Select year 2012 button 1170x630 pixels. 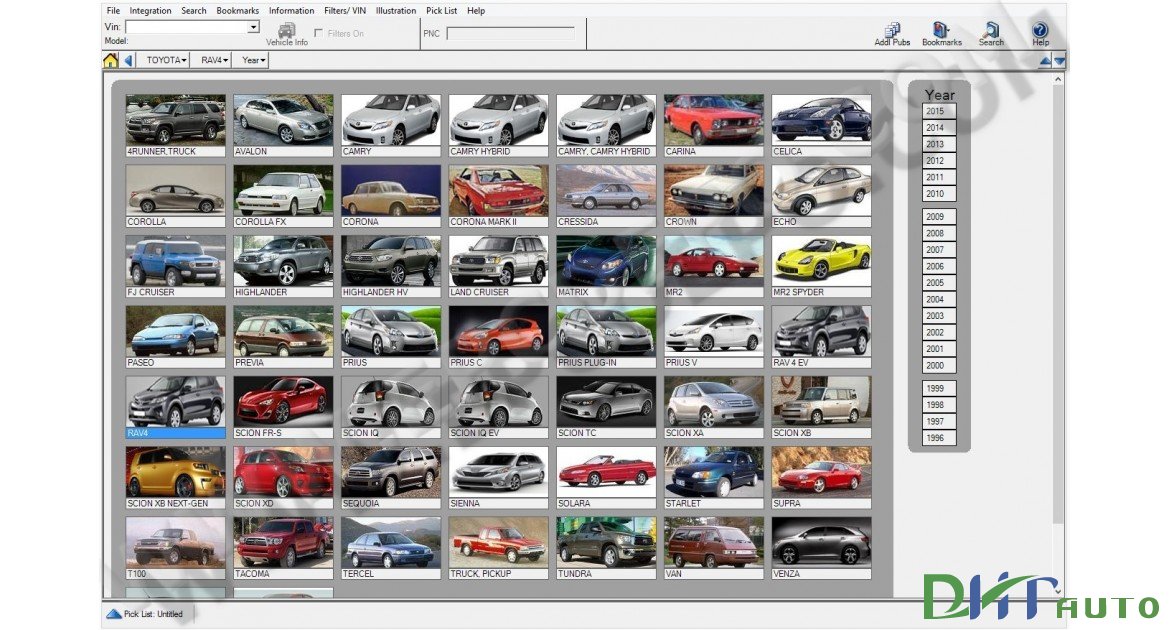coord(939,160)
